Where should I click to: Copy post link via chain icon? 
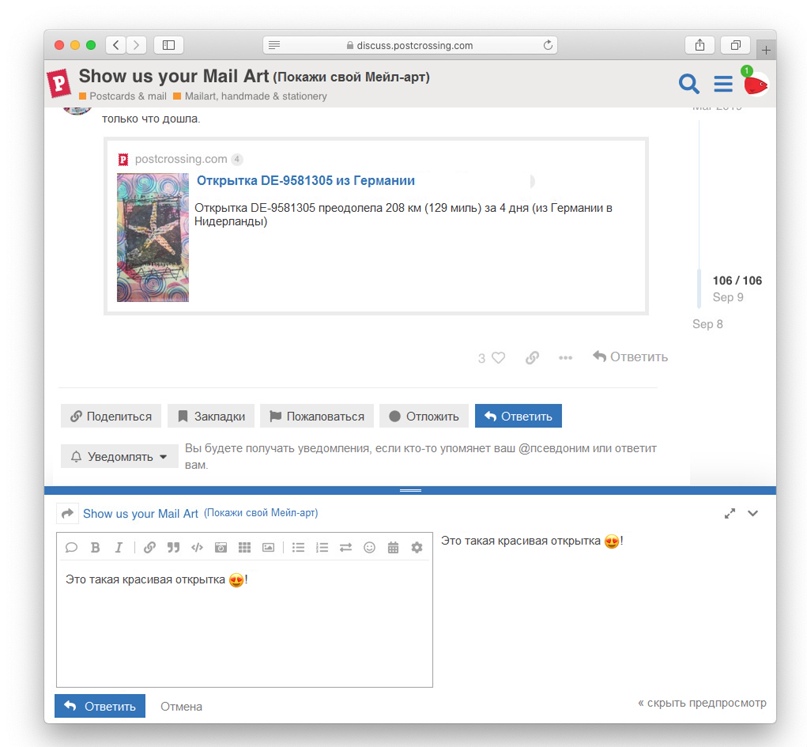click(532, 357)
